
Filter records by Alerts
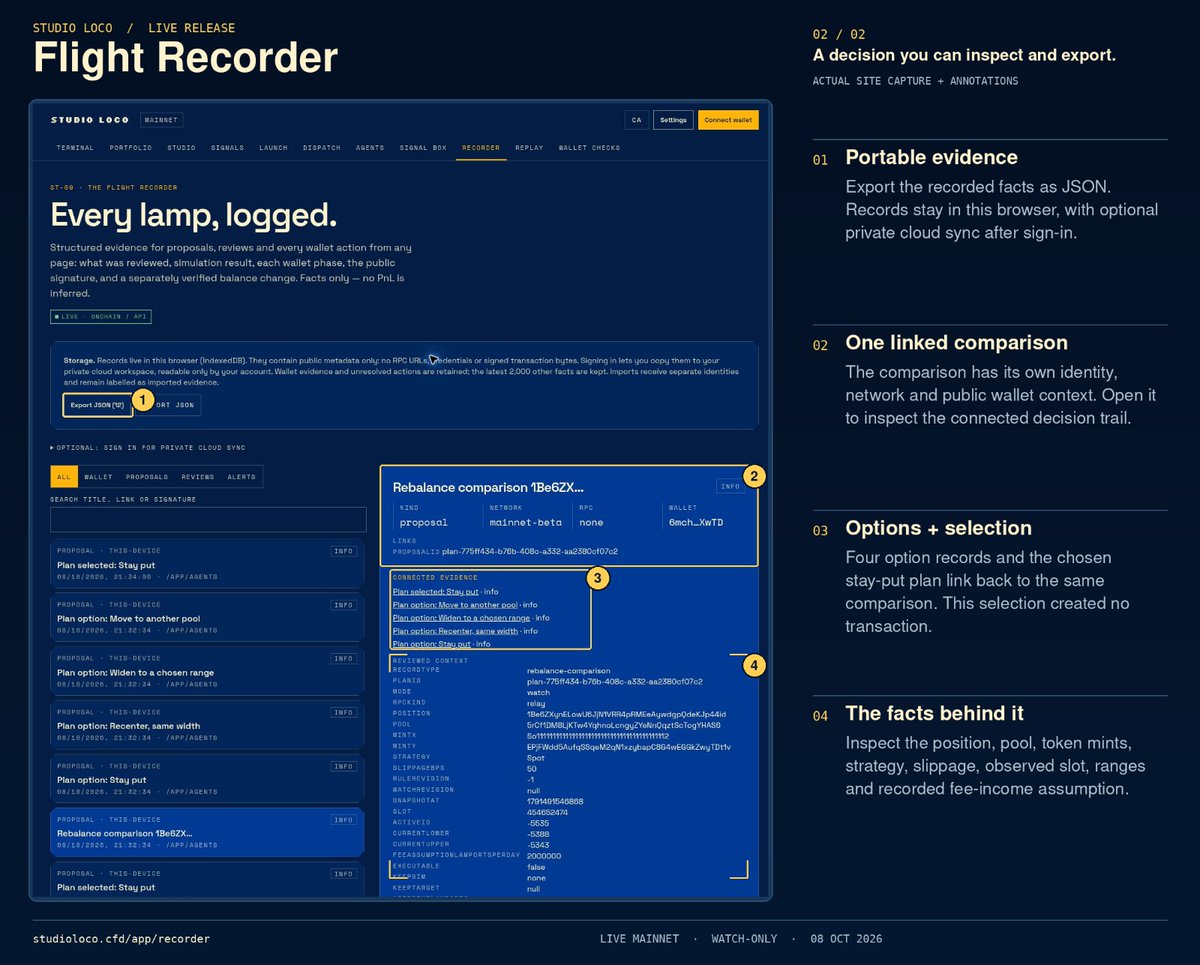[x=241, y=477]
